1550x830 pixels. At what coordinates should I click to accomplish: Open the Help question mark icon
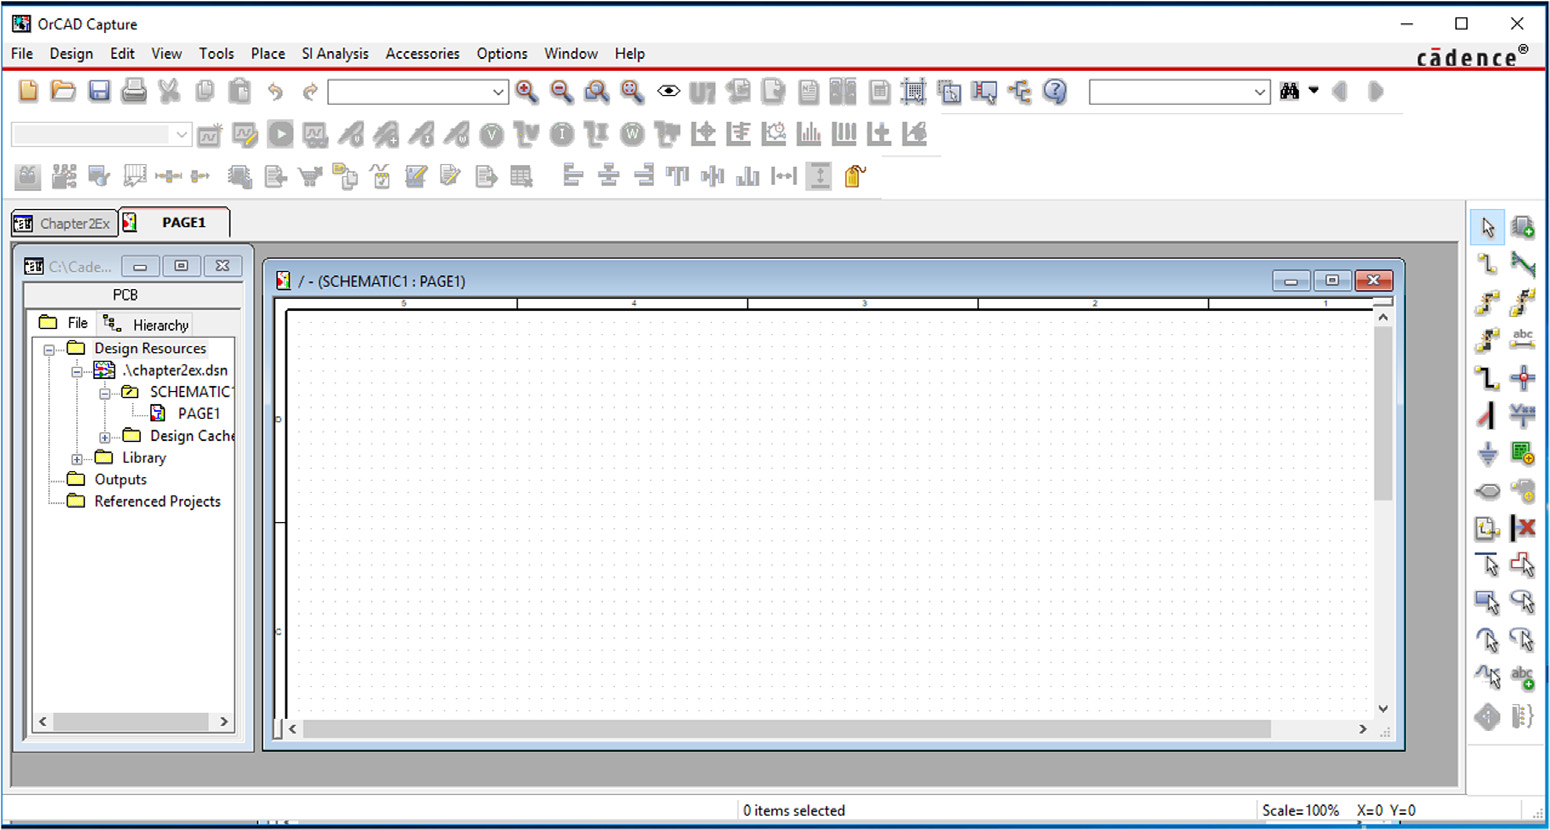[x=1054, y=92]
